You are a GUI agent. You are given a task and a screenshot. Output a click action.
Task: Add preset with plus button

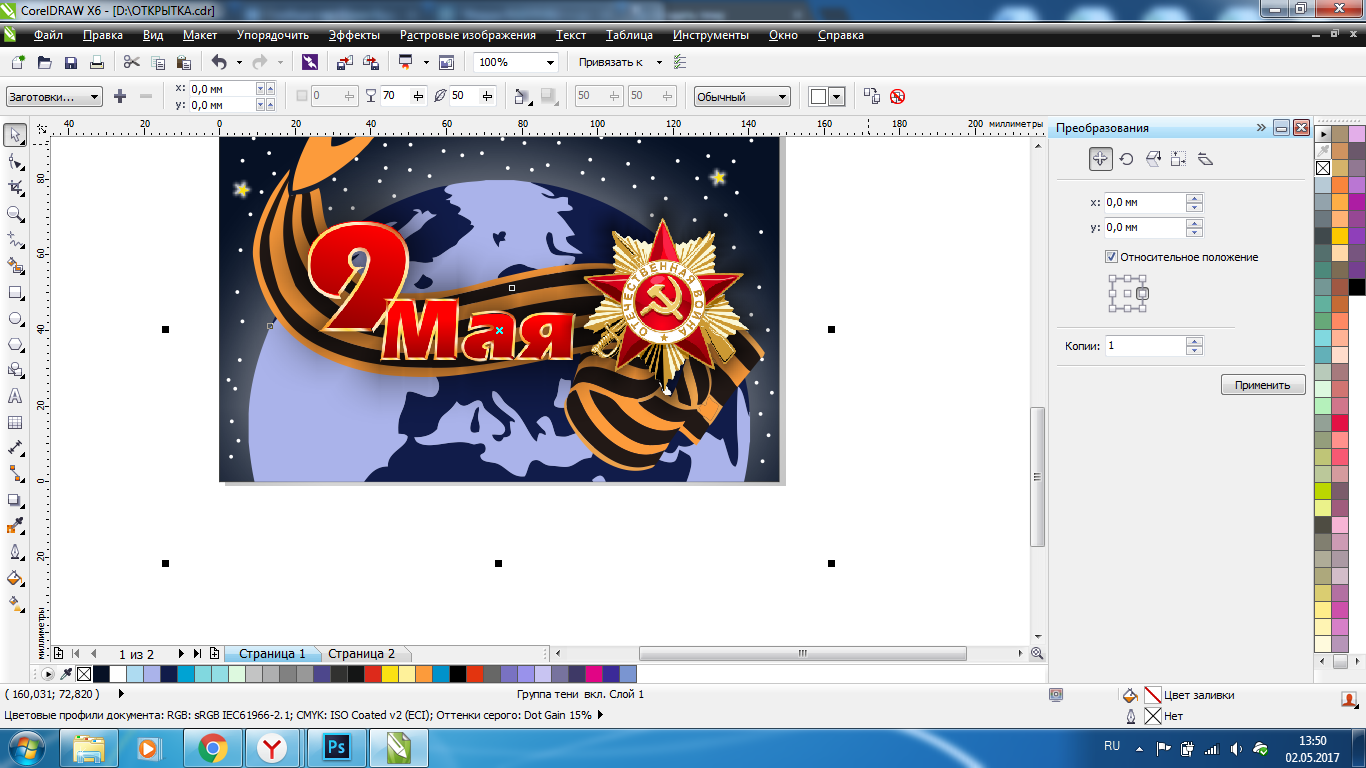pyautogui.click(x=120, y=96)
